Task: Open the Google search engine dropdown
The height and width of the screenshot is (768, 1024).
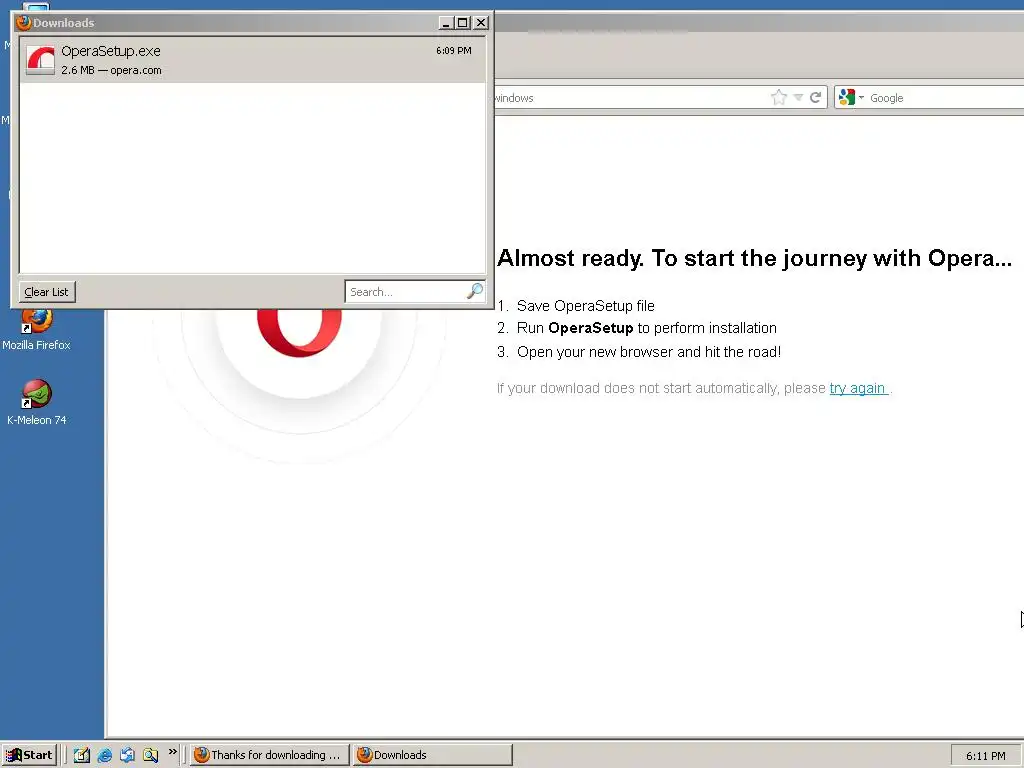Action: pos(852,98)
